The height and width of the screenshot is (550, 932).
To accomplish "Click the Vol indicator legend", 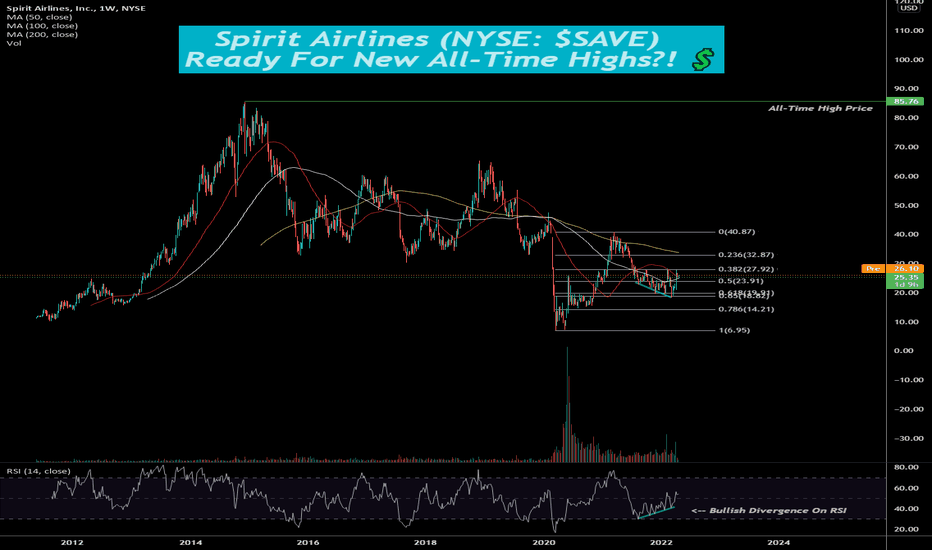I will coord(13,43).
